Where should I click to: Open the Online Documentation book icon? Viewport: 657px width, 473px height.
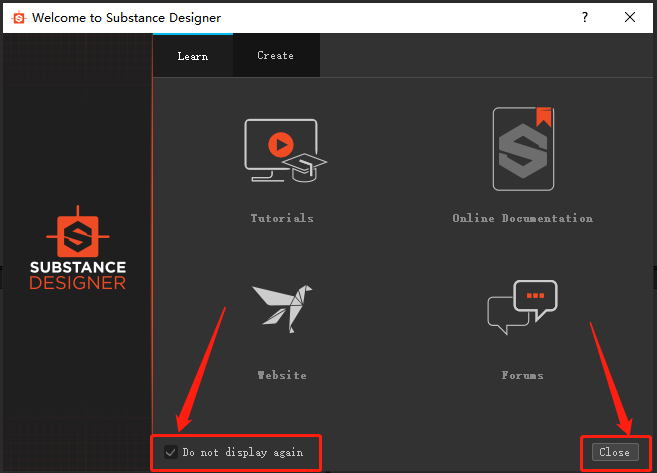(x=523, y=149)
